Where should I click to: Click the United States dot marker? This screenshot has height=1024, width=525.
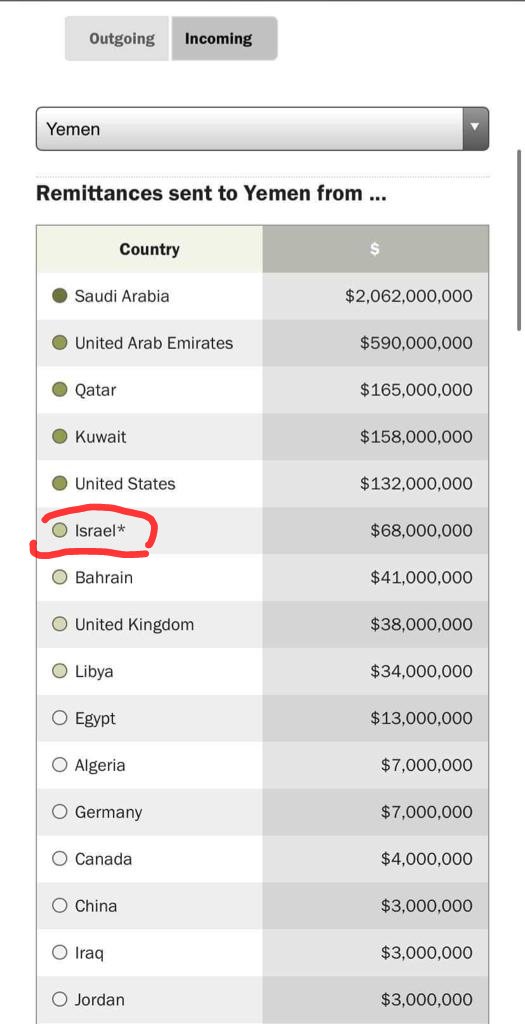(59, 483)
